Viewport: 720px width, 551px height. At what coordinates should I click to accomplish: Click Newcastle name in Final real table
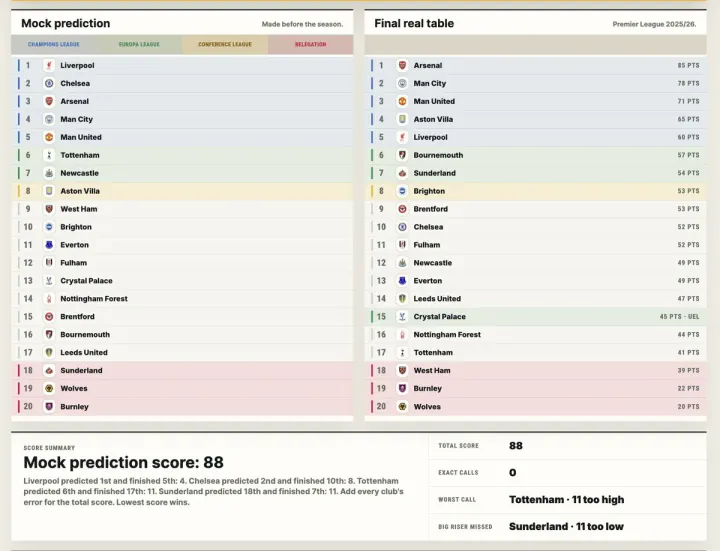coord(433,263)
